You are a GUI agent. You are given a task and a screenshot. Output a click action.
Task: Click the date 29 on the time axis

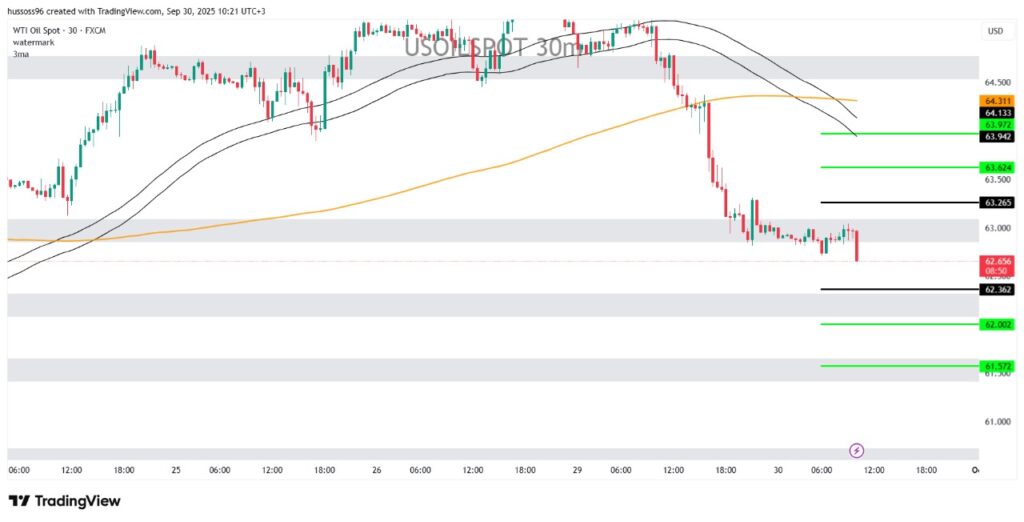[577, 469]
